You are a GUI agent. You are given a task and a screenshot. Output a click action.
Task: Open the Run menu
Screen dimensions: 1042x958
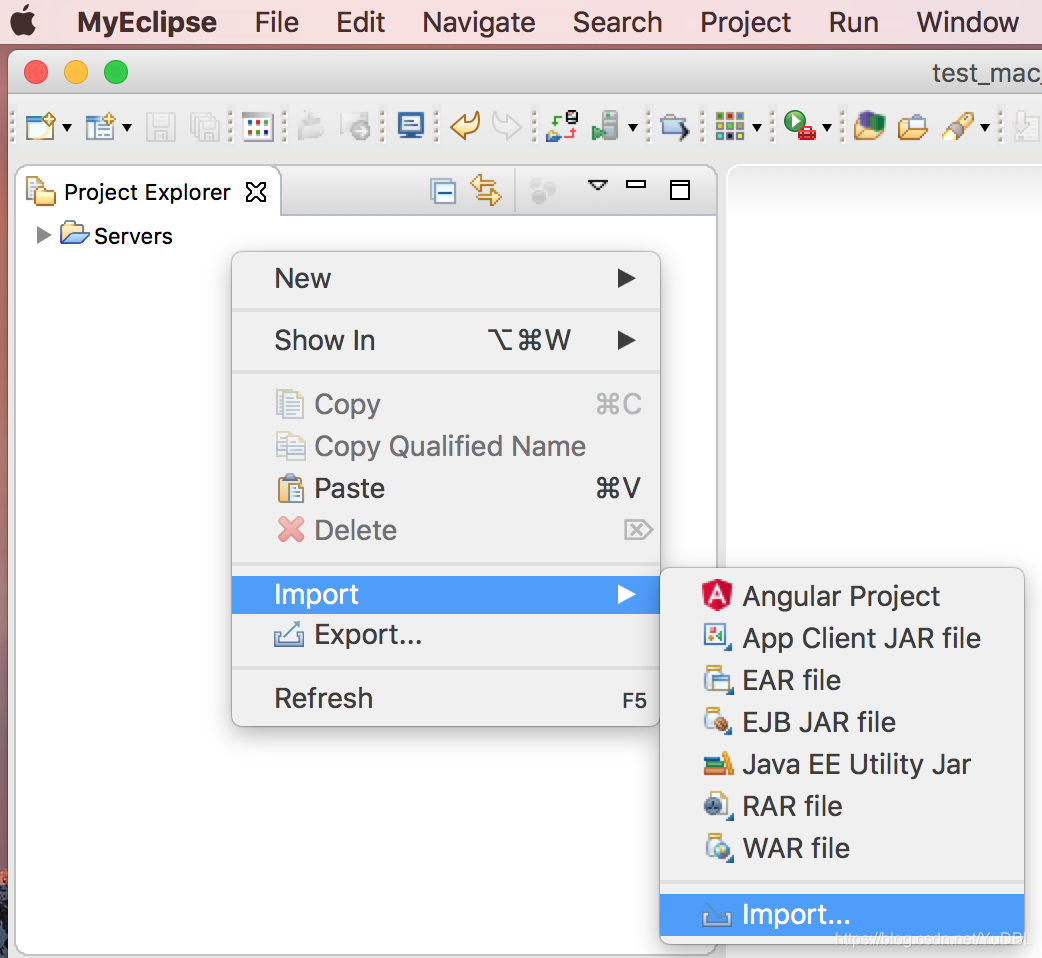tap(853, 23)
